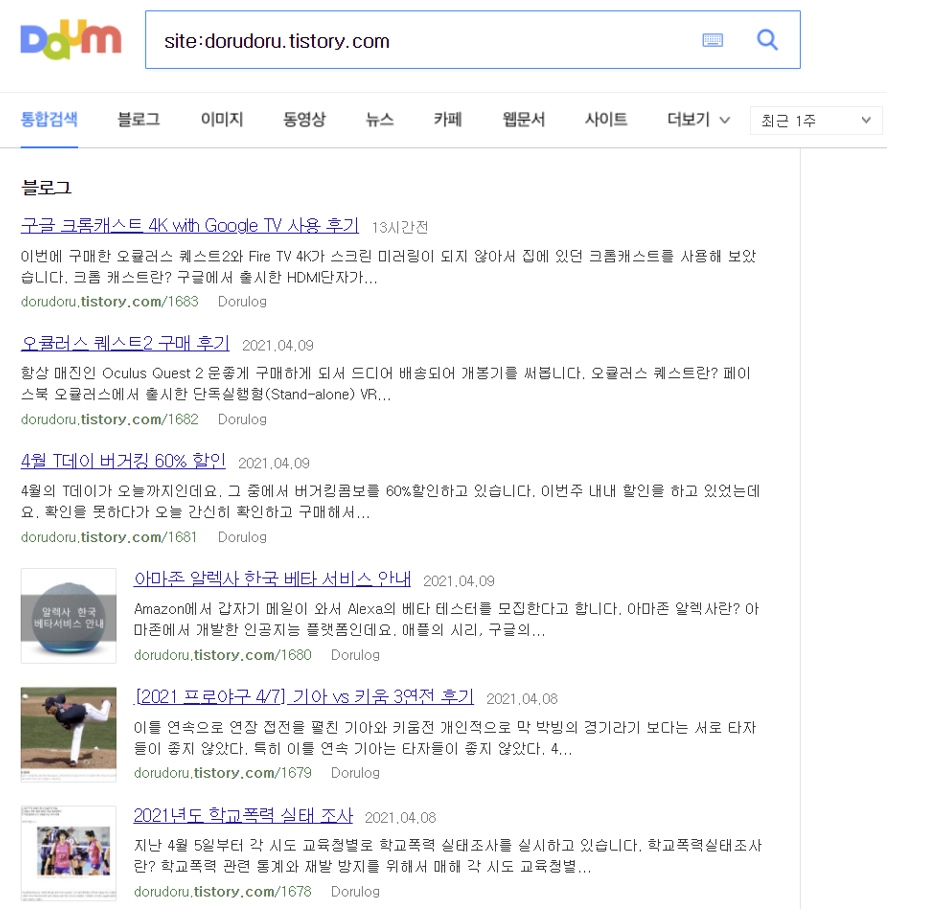Click the magnifier search button
The height and width of the screenshot is (912, 932).
tap(767, 40)
